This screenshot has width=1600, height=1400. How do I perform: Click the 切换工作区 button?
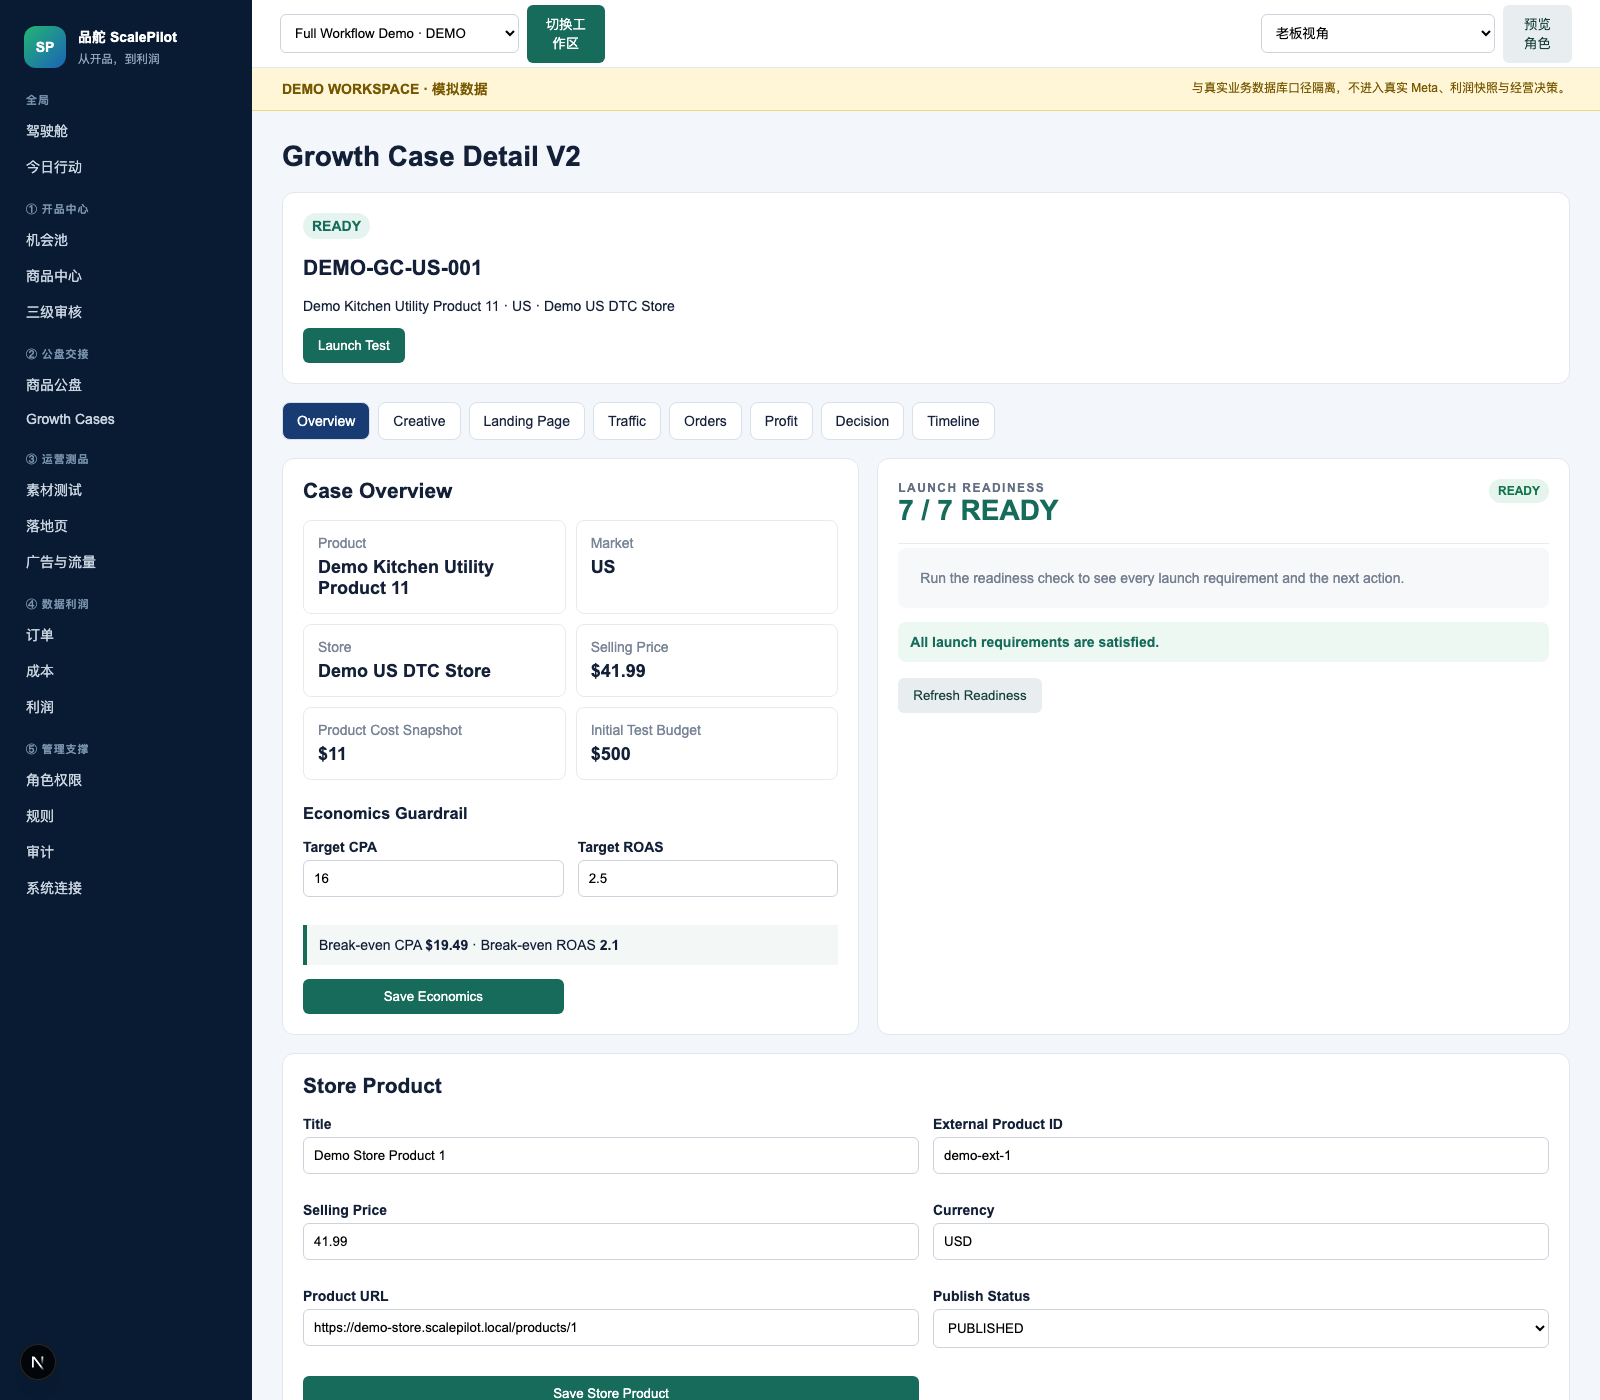pyautogui.click(x=566, y=34)
